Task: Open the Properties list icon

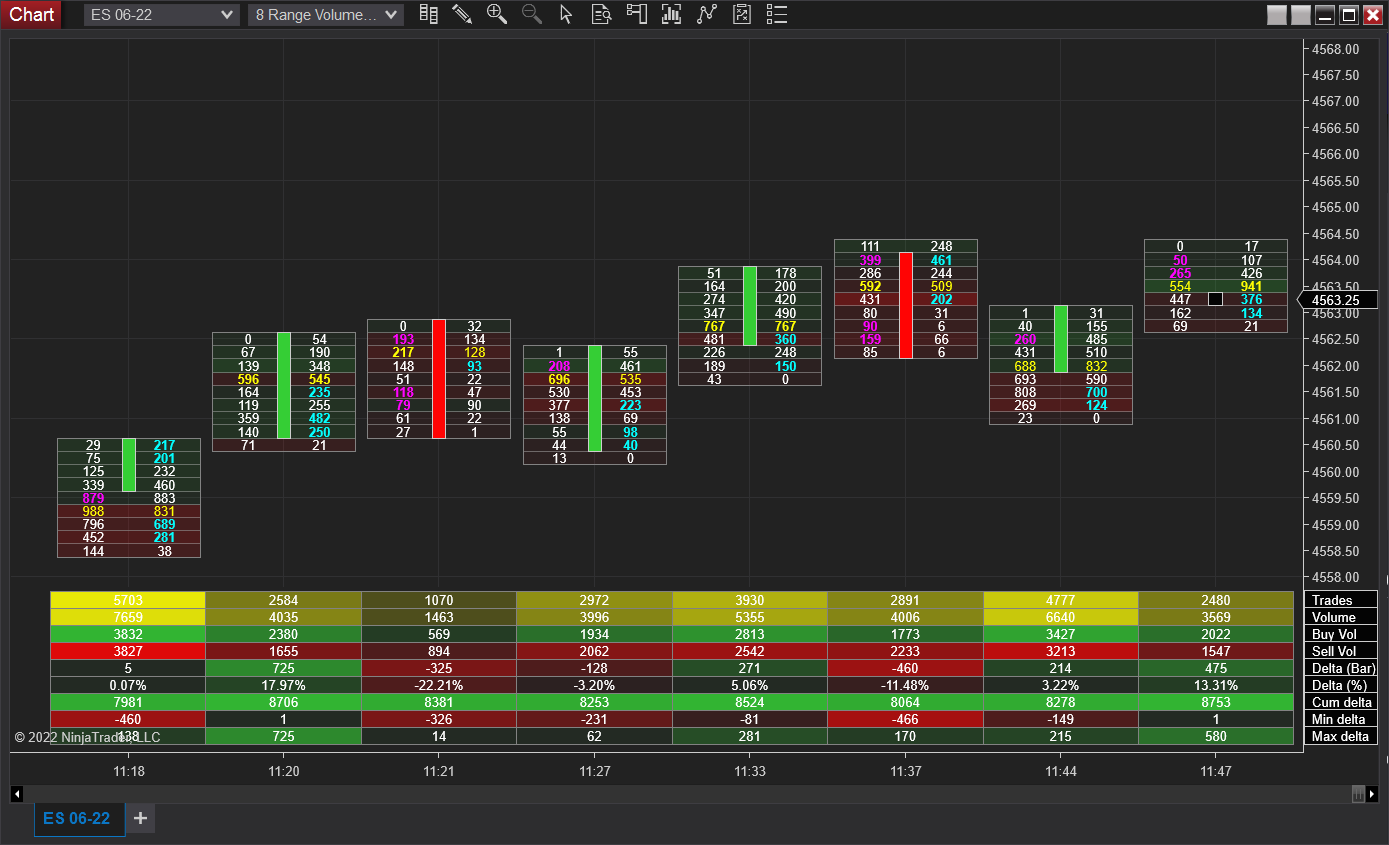Action: click(776, 14)
